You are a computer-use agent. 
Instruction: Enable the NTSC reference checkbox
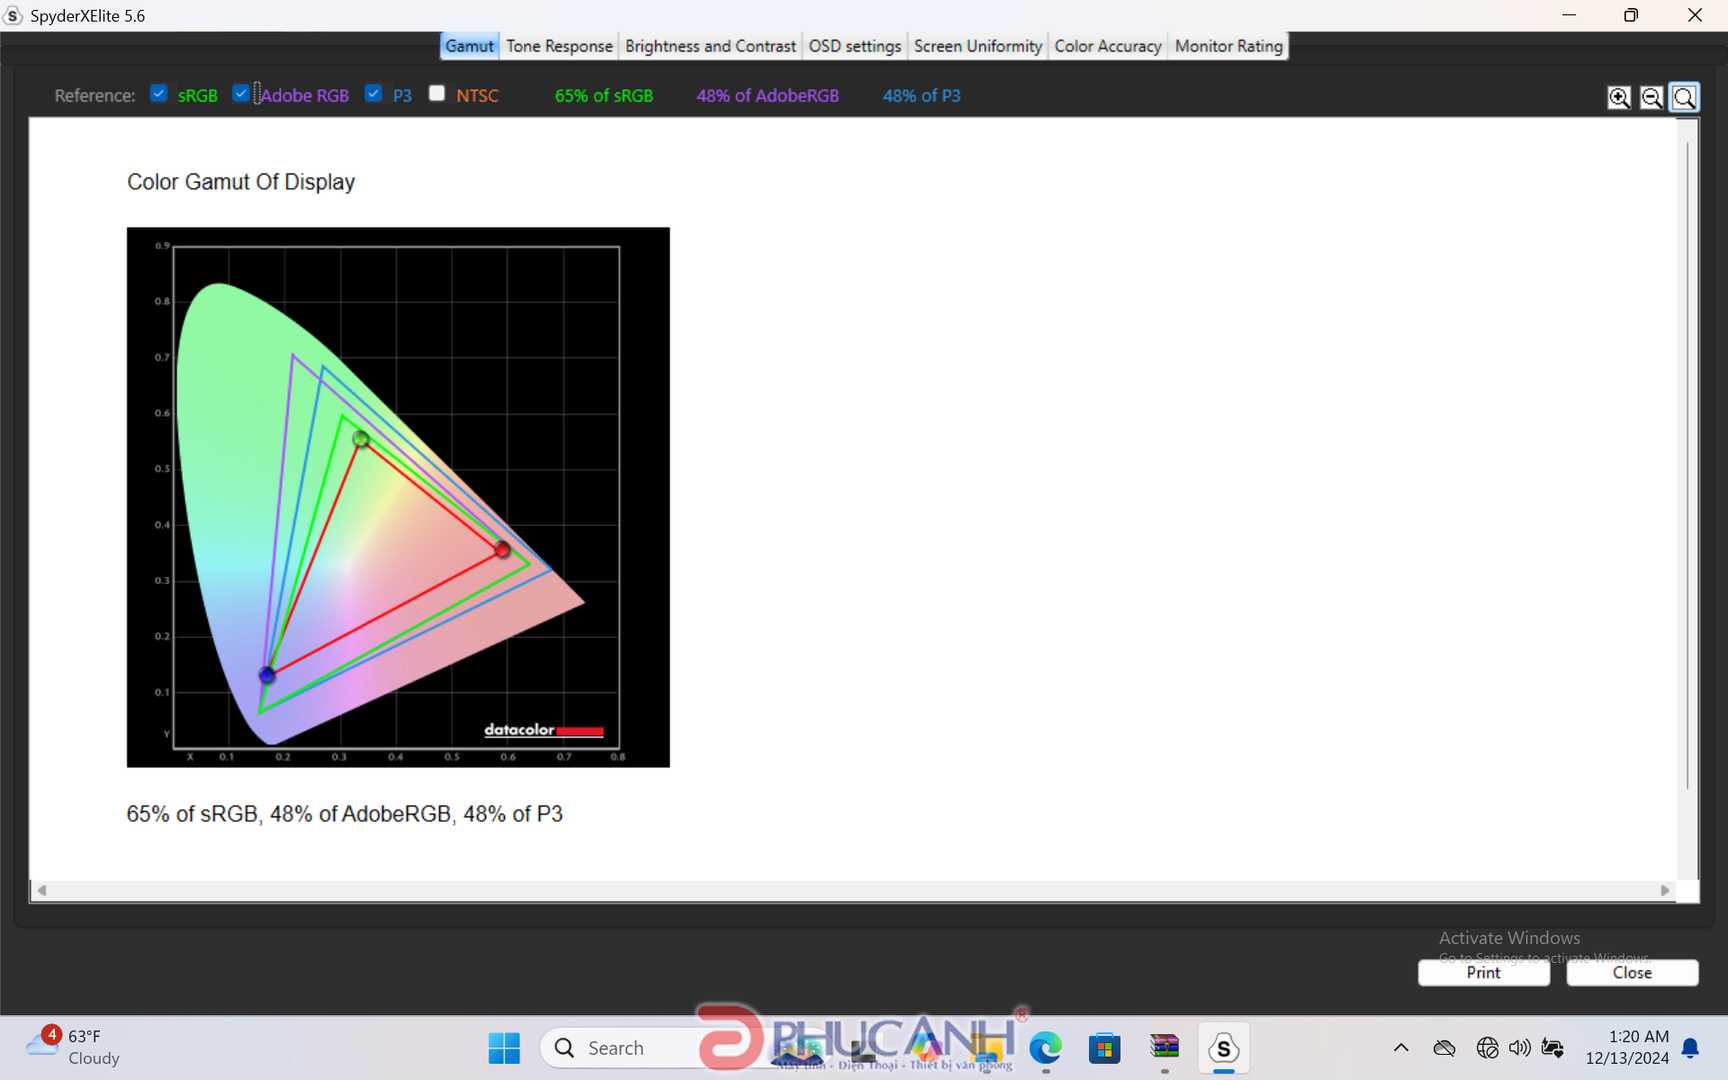pyautogui.click(x=437, y=93)
